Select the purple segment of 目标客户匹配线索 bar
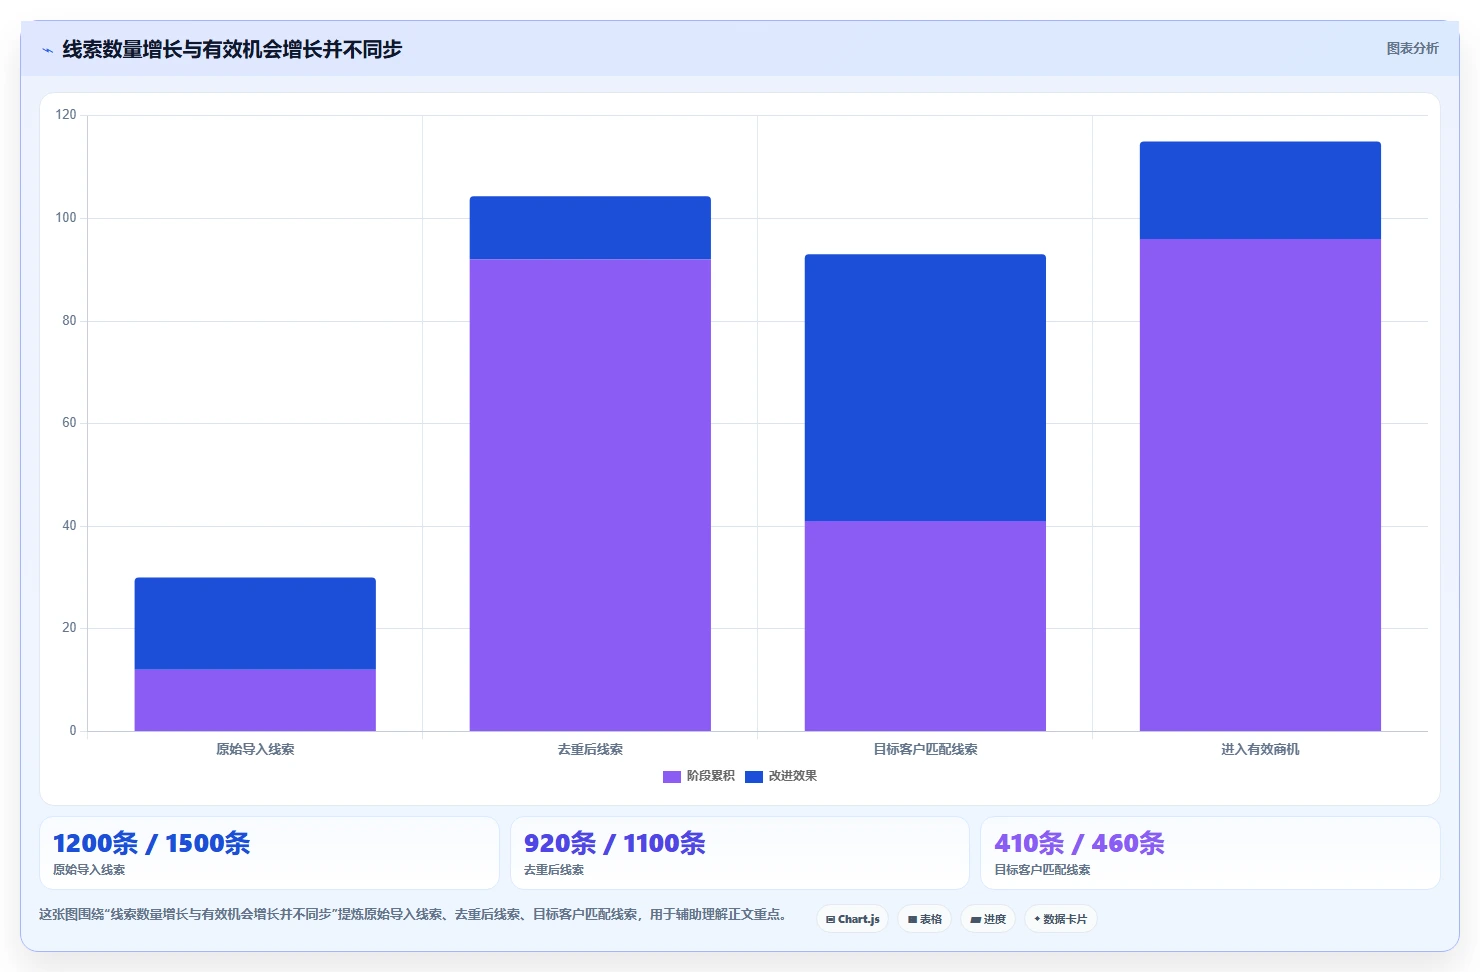This screenshot has height=972, width=1480. click(x=925, y=626)
